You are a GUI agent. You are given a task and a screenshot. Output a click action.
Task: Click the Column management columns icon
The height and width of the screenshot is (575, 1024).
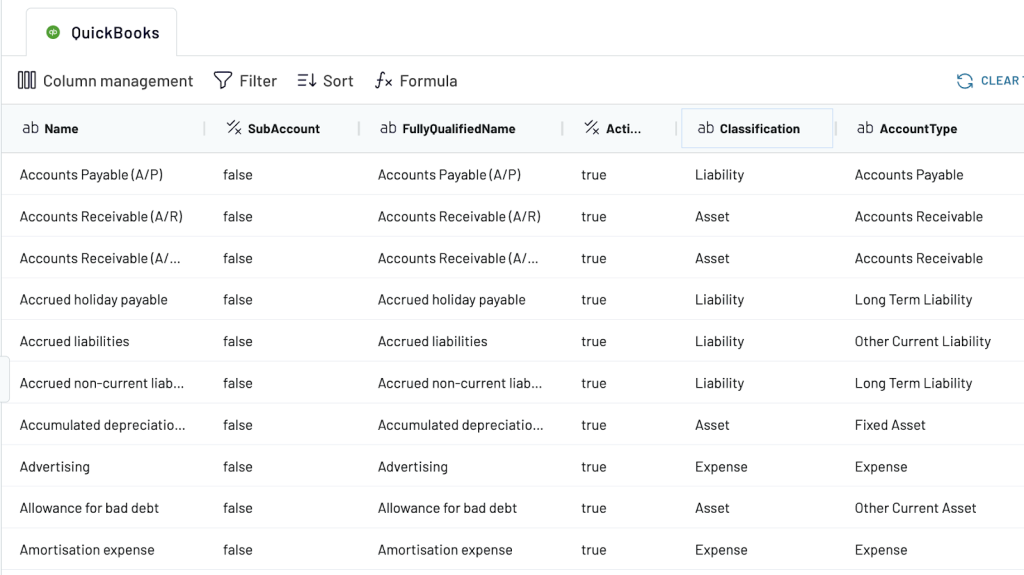[27, 80]
